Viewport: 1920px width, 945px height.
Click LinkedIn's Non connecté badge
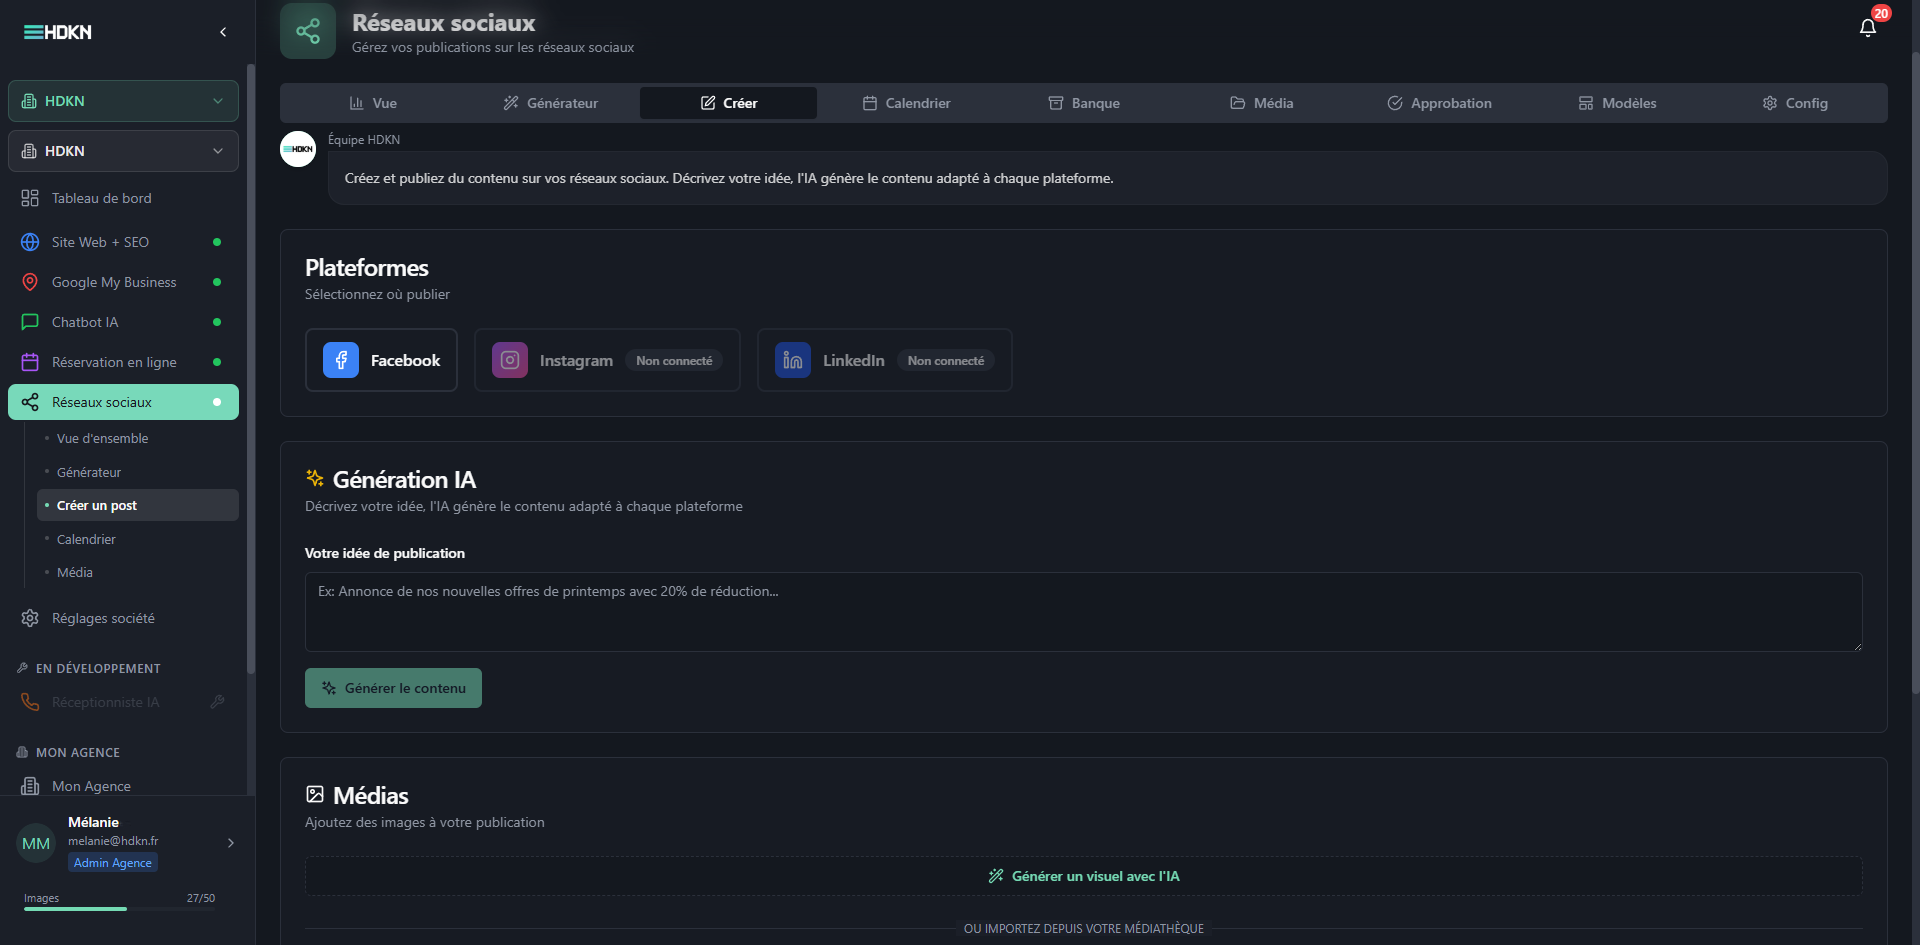pyautogui.click(x=946, y=361)
